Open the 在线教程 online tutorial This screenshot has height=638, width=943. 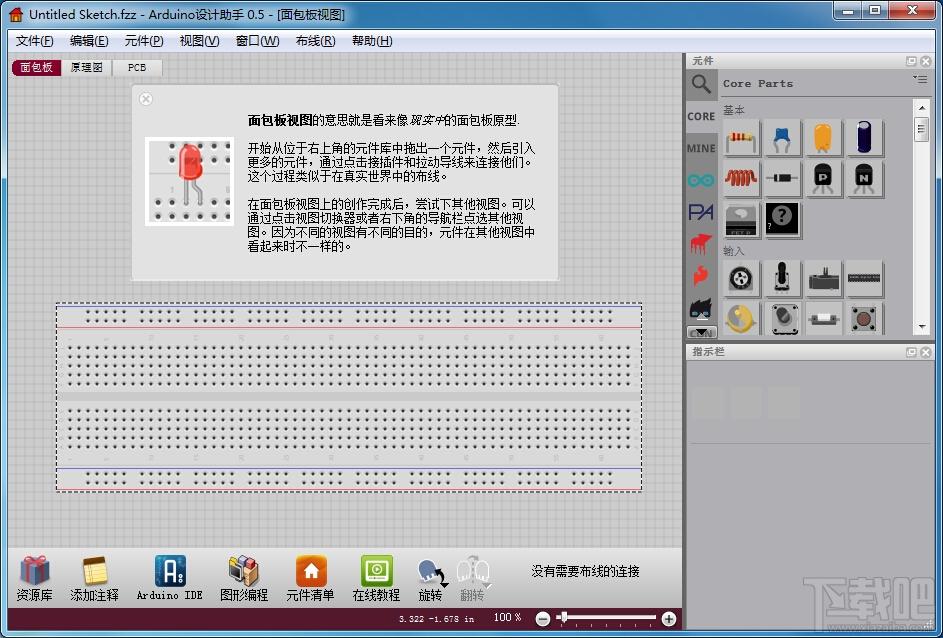coord(376,578)
